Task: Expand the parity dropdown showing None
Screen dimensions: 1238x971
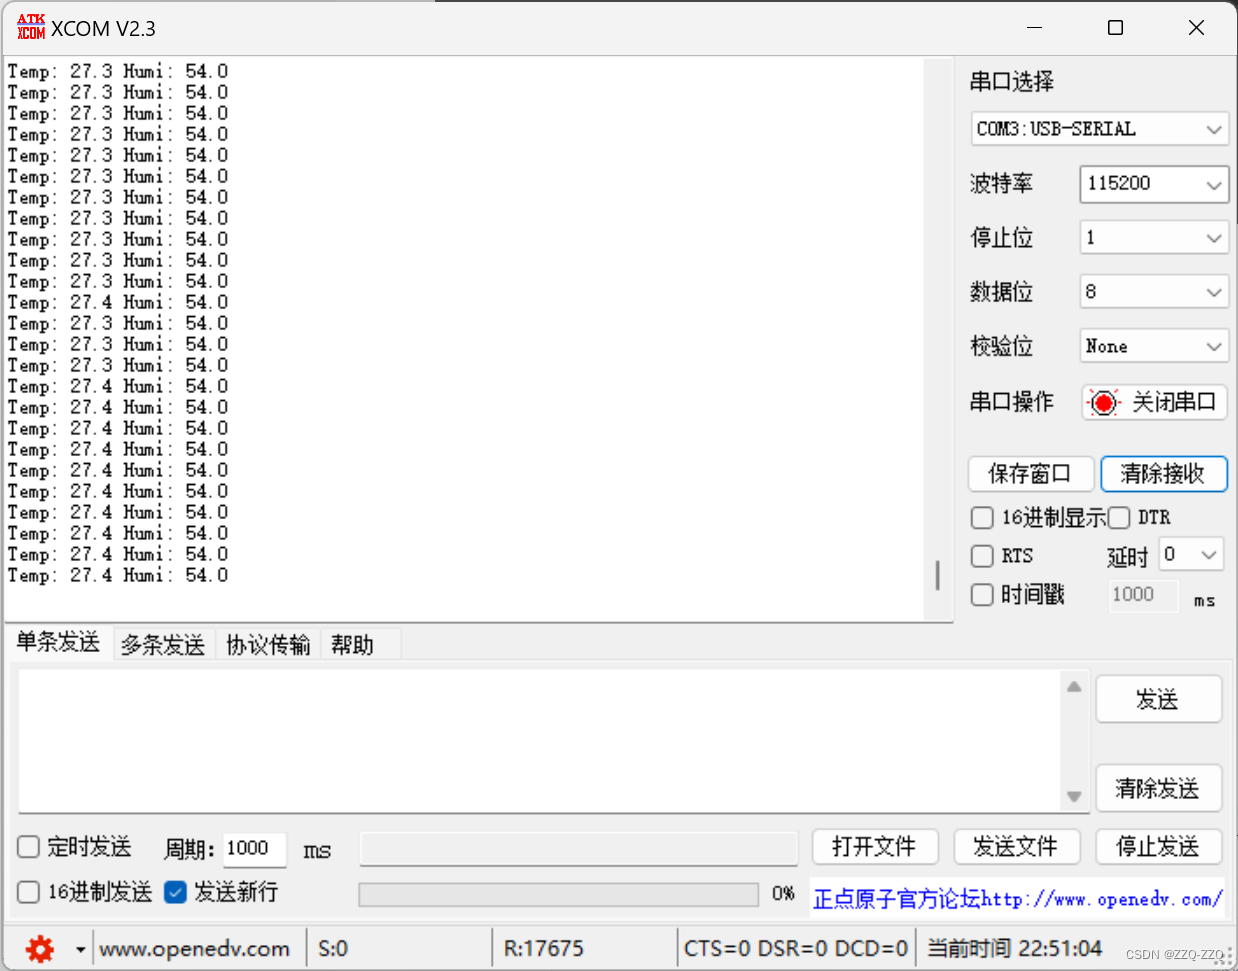Action: pos(1154,346)
